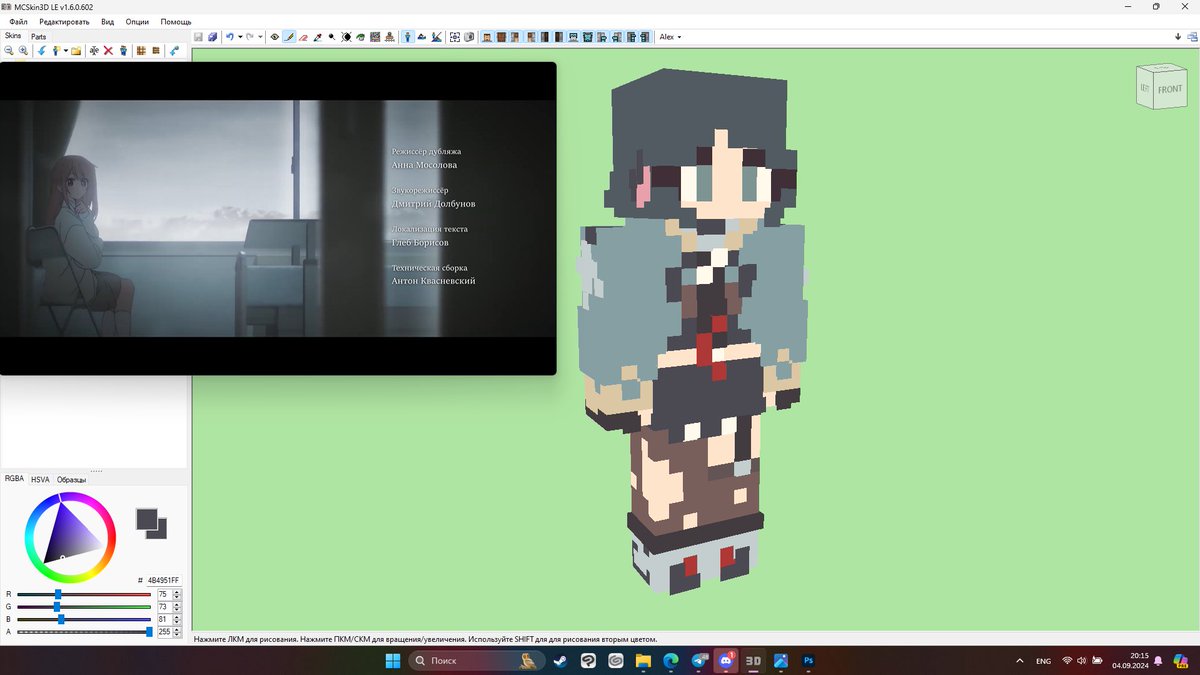Click the yellow folder icon in skins toolbar
The height and width of the screenshot is (675, 1200).
(76, 50)
